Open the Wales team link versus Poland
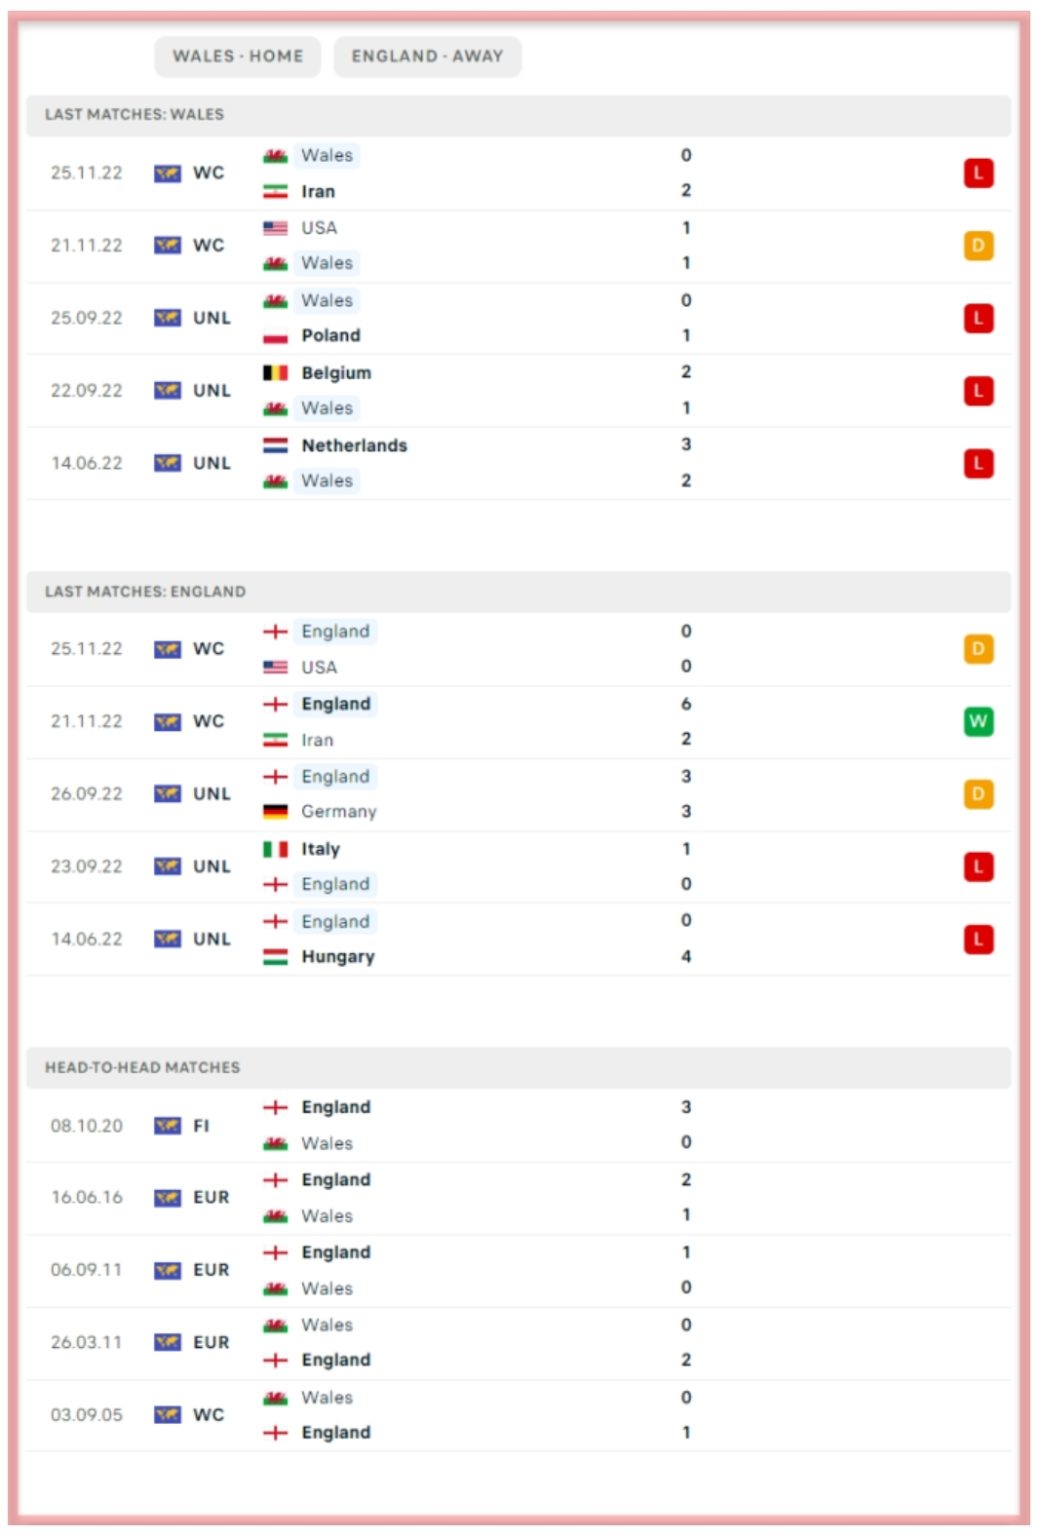 tap(327, 300)
